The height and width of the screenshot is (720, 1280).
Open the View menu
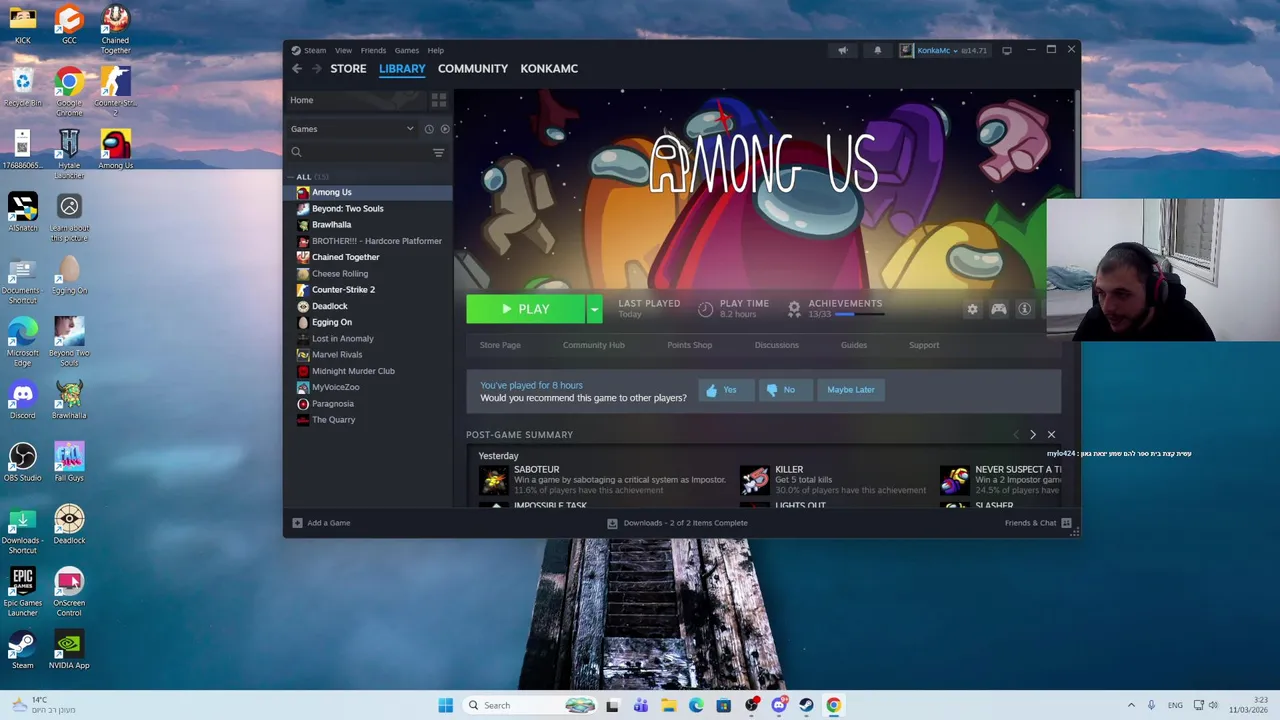pyautogui.click(x=343, y=50)
